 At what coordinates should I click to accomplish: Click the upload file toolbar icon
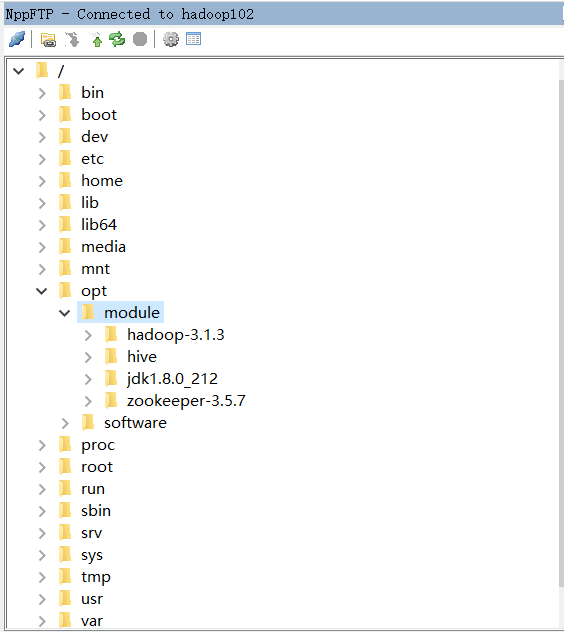pyautogui.click(x=96, y=40)
